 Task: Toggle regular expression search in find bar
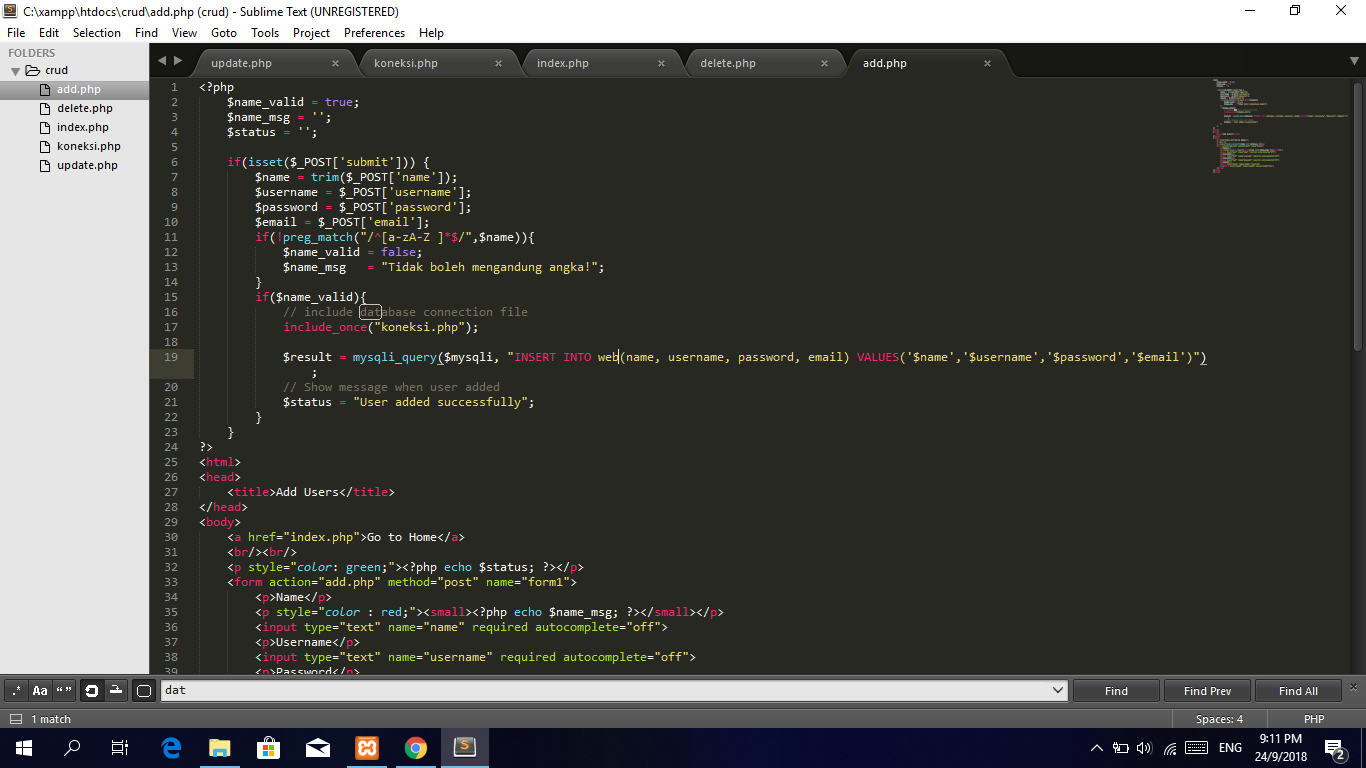[x=16, y=690]
